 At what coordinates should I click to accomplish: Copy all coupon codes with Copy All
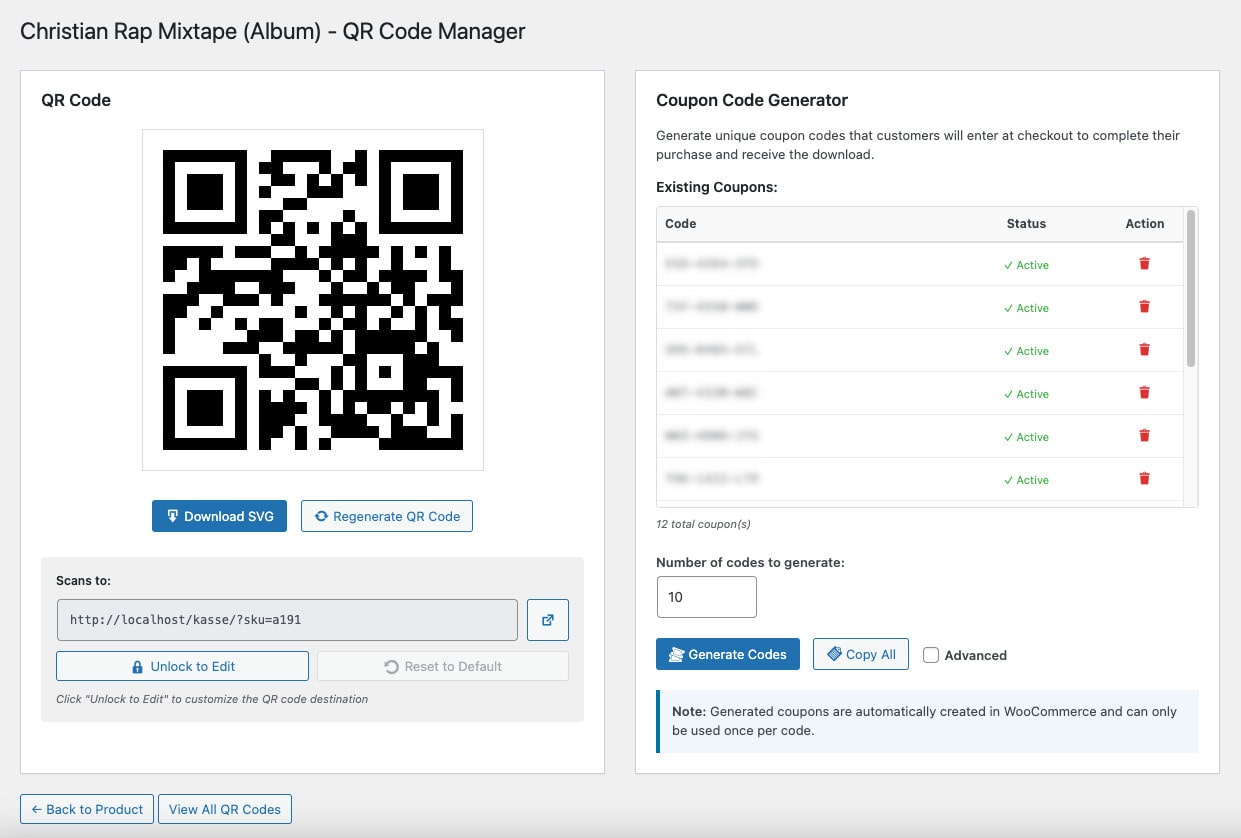(x=860, y=654)
